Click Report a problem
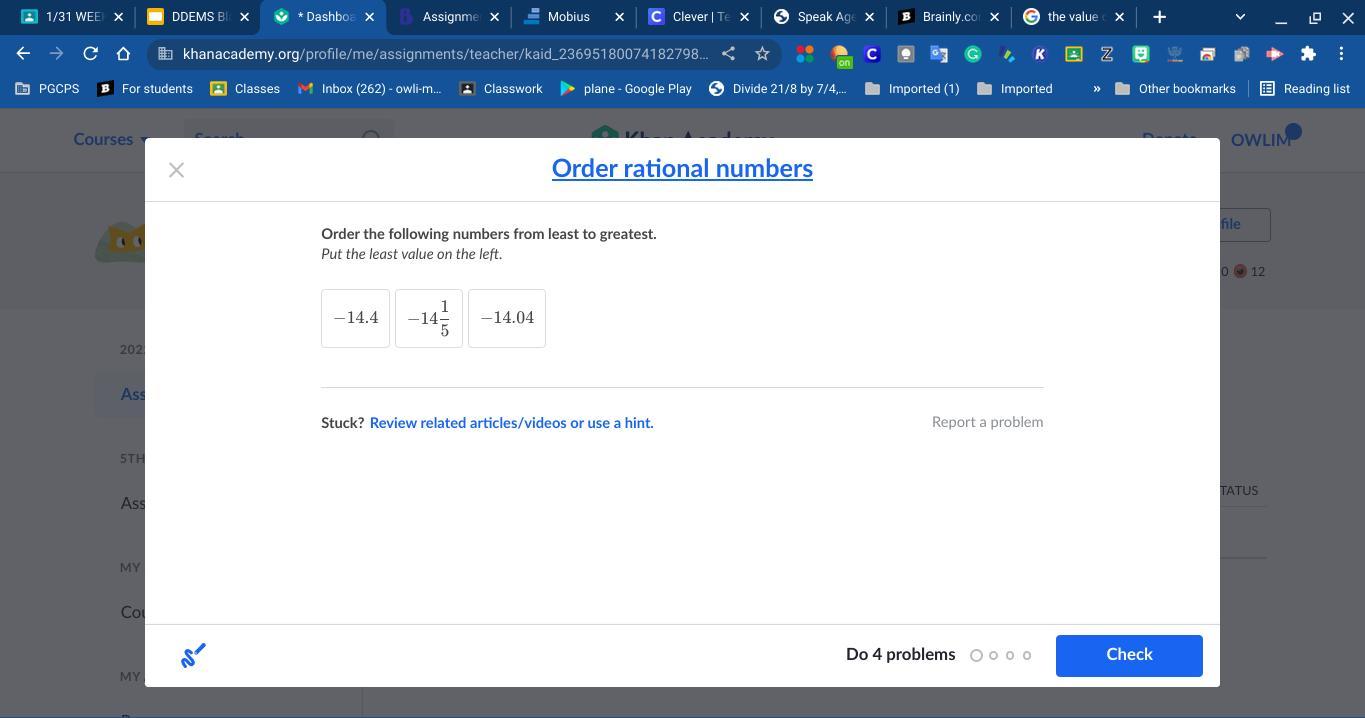Screen dimensions: 1365x718 pyautogui.click(x=987, y=422)
